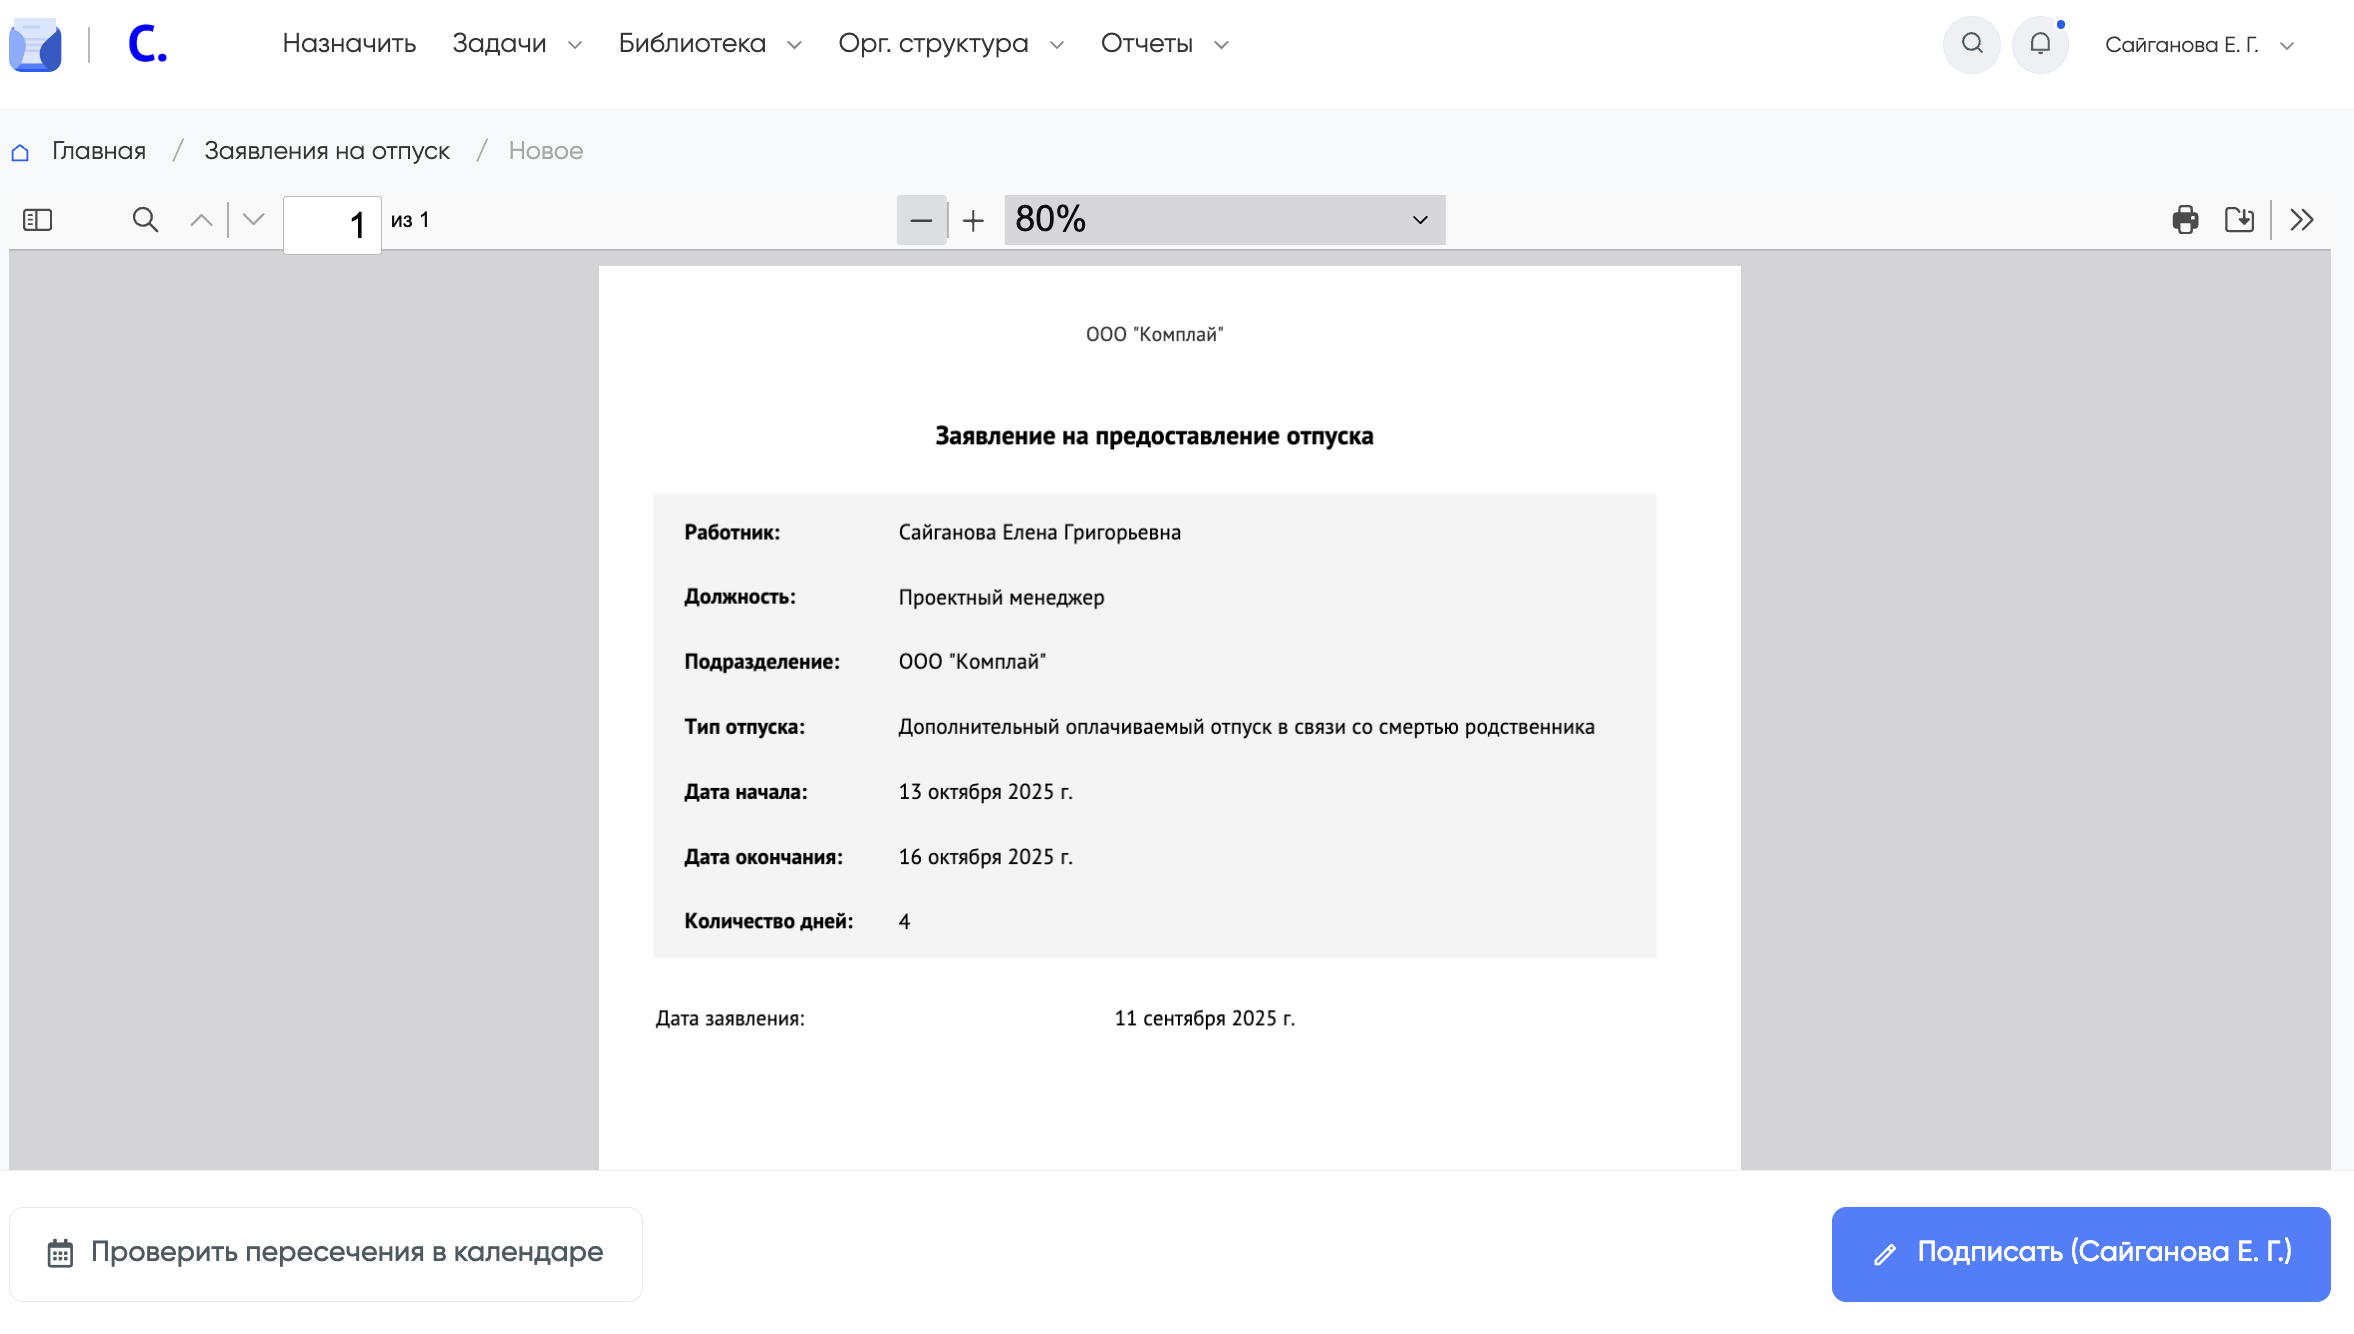Open the 80% zoom level dropdown
2354x1334 pixels.
pos(1224,220)
